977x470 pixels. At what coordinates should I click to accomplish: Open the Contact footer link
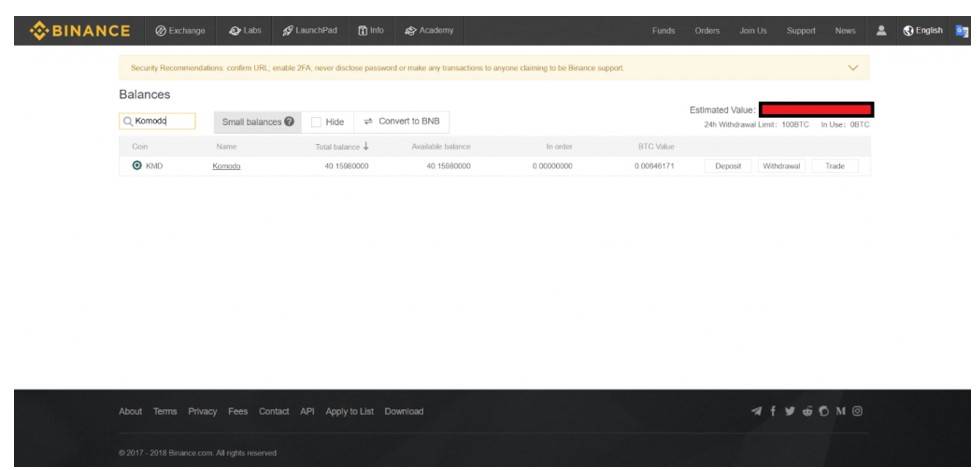pyautogui.click(x=274, y=411)
